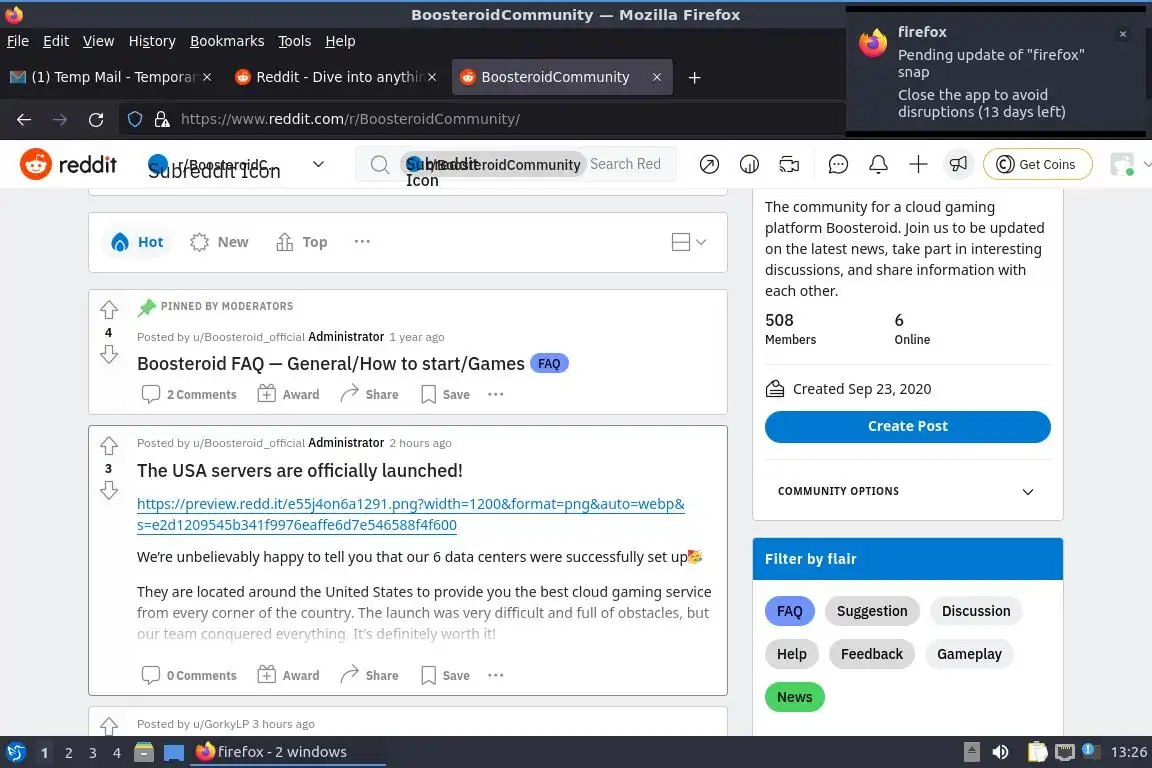Downvote the Boosteroid FAQ pinned post
Viewport: 1152px width, 768px height.
point(109,355)
